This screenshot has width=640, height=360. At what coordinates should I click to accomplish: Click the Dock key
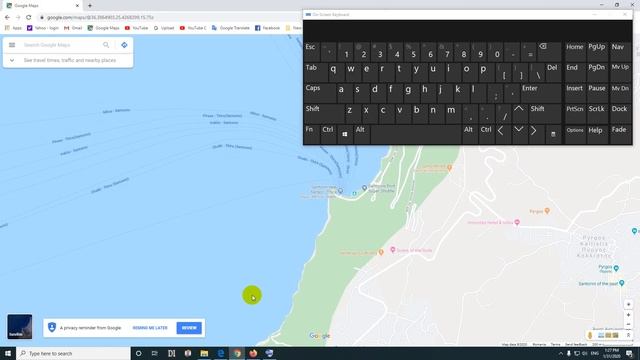[x=620, y=113]
